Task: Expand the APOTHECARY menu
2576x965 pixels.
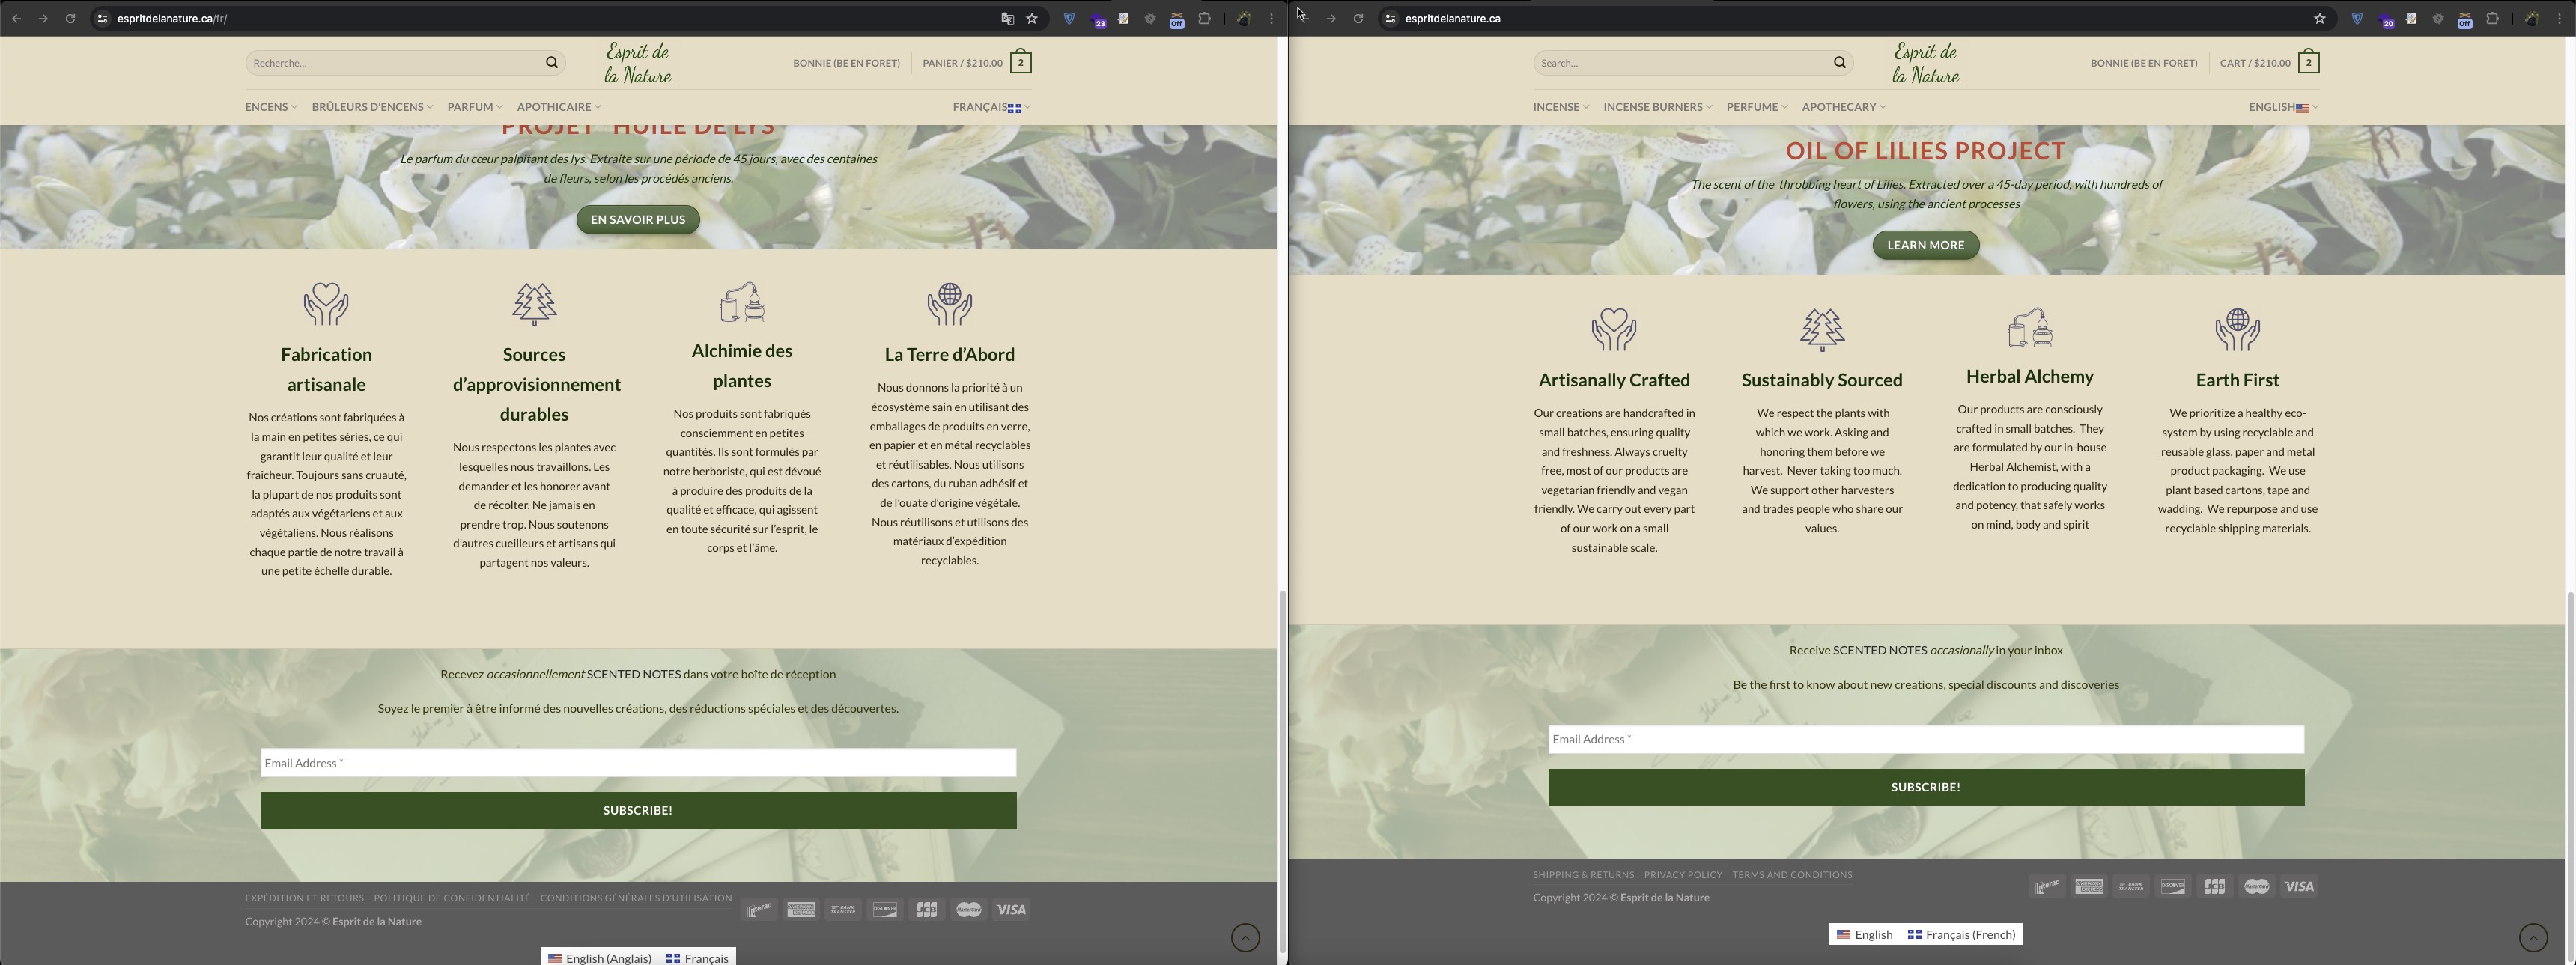Action: coord(1844,107)
